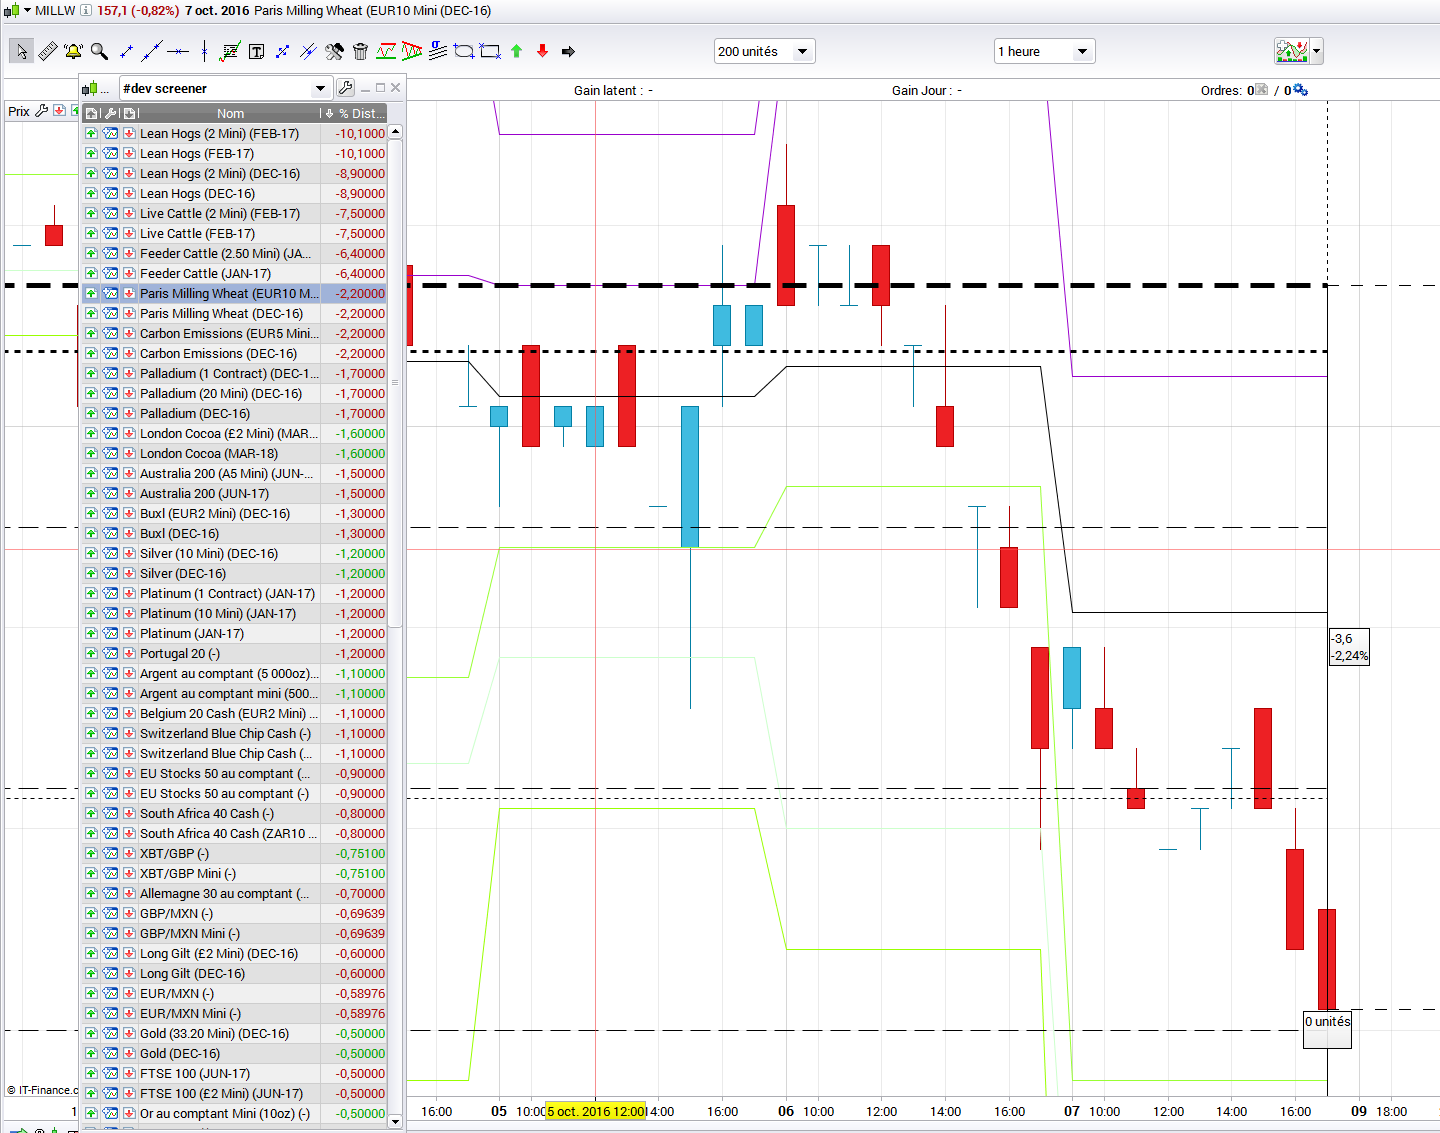The height and width of the screenshot is (1133, 1440).
Task: Select the London Cocoa (MAR-18) row
Action: pyautogui.click(x=234, y=453)
